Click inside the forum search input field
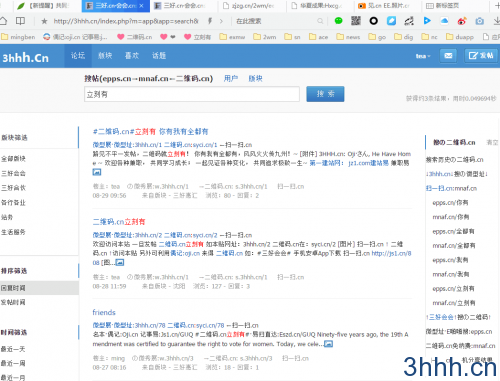 click(x=192, y=94)
